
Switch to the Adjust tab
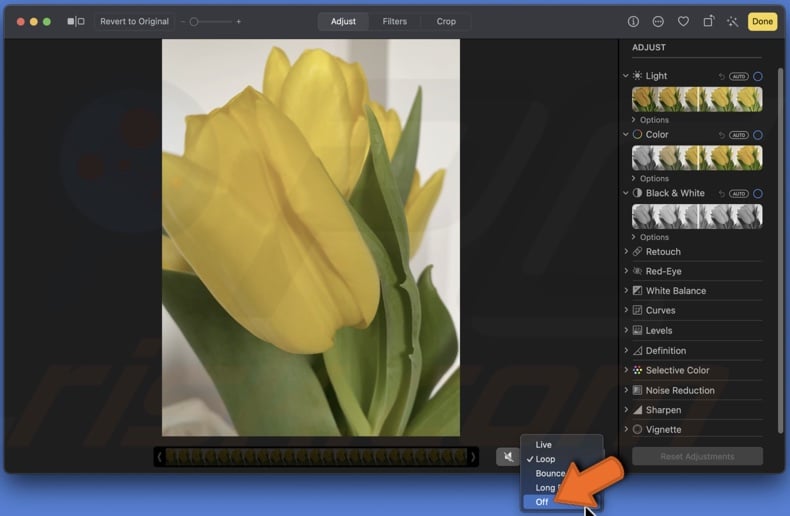click(343, 21)
